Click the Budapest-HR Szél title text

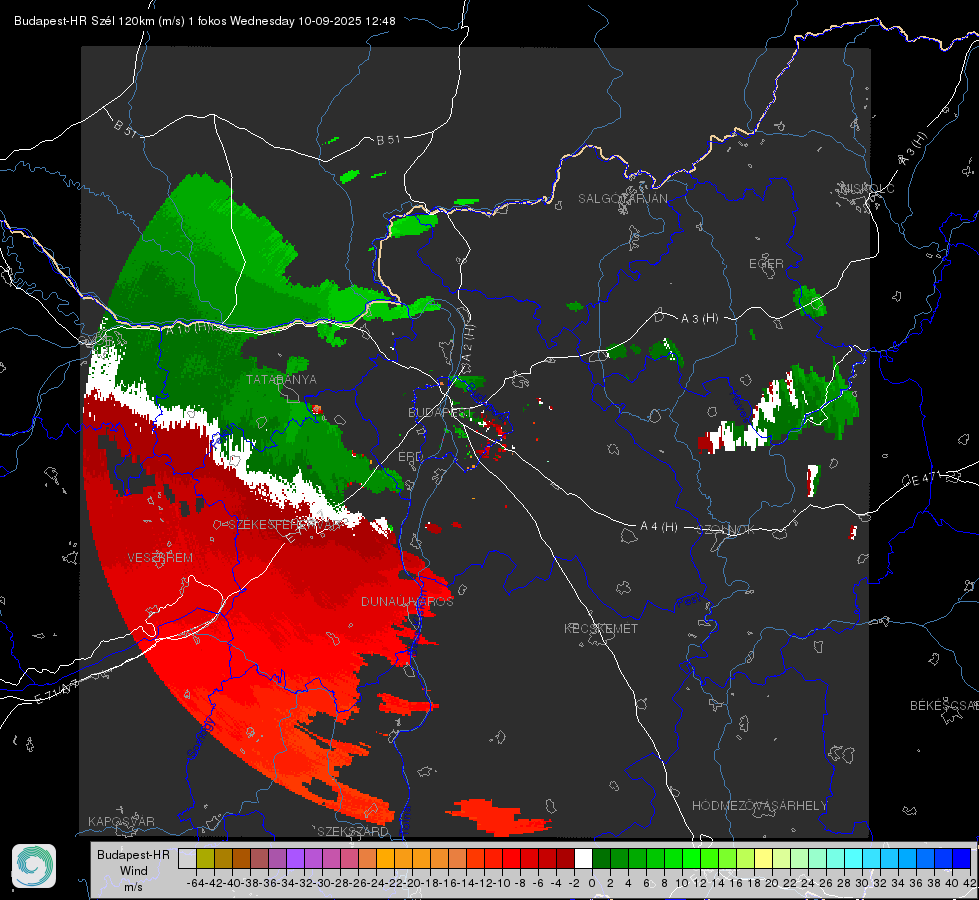65,21
